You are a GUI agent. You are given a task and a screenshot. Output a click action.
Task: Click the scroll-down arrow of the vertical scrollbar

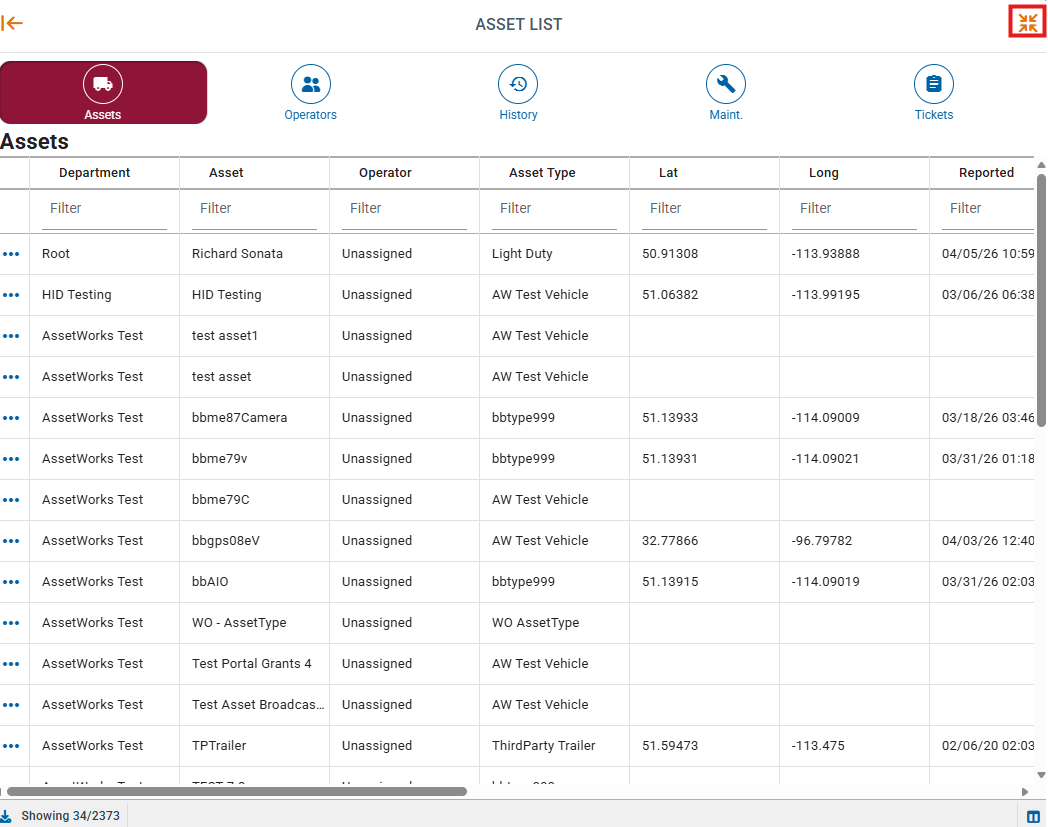[1041, 776]
